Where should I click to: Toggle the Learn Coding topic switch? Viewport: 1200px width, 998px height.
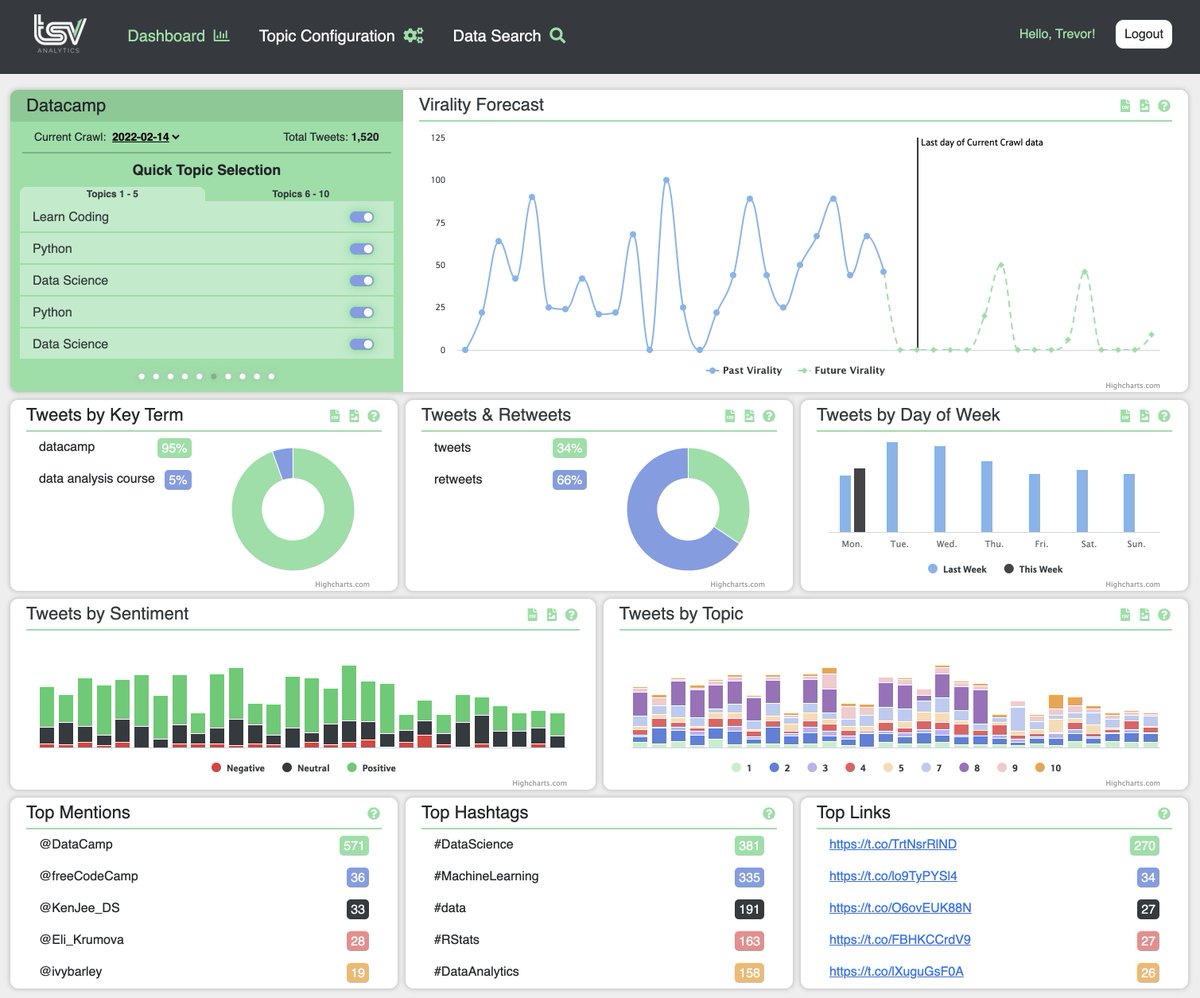coord(362,217)
